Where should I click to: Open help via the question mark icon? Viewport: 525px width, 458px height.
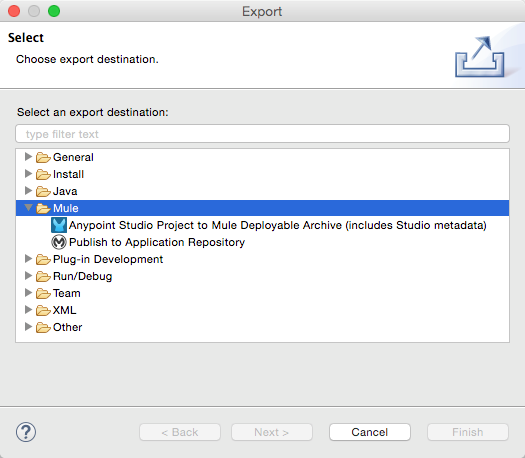[26, 432]
